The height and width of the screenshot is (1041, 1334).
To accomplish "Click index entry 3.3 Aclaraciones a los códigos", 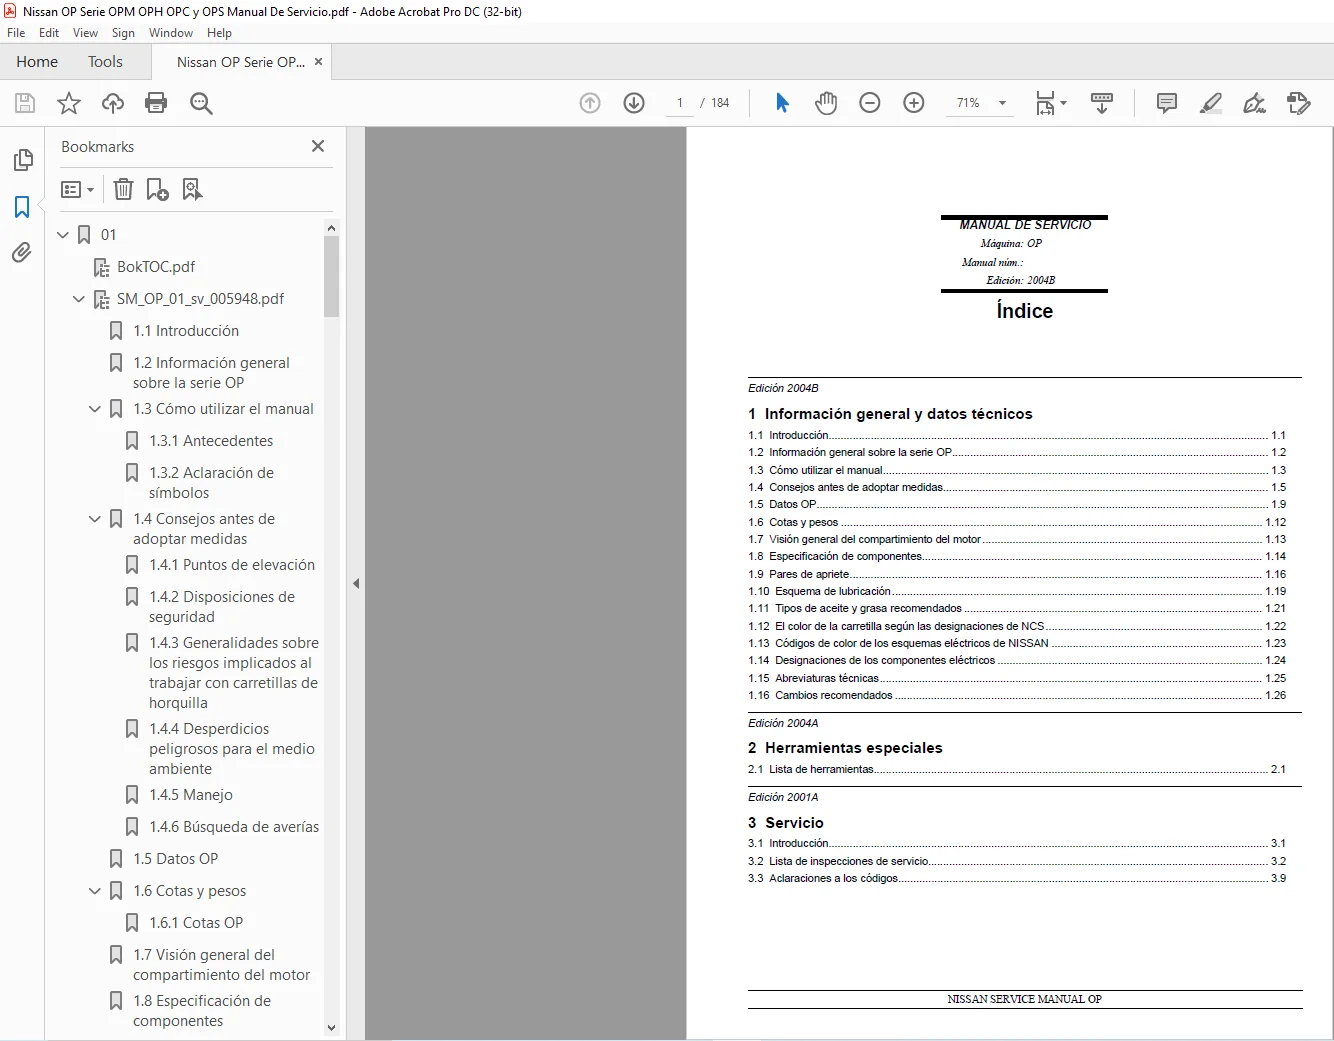I will tap(1017, 878).
